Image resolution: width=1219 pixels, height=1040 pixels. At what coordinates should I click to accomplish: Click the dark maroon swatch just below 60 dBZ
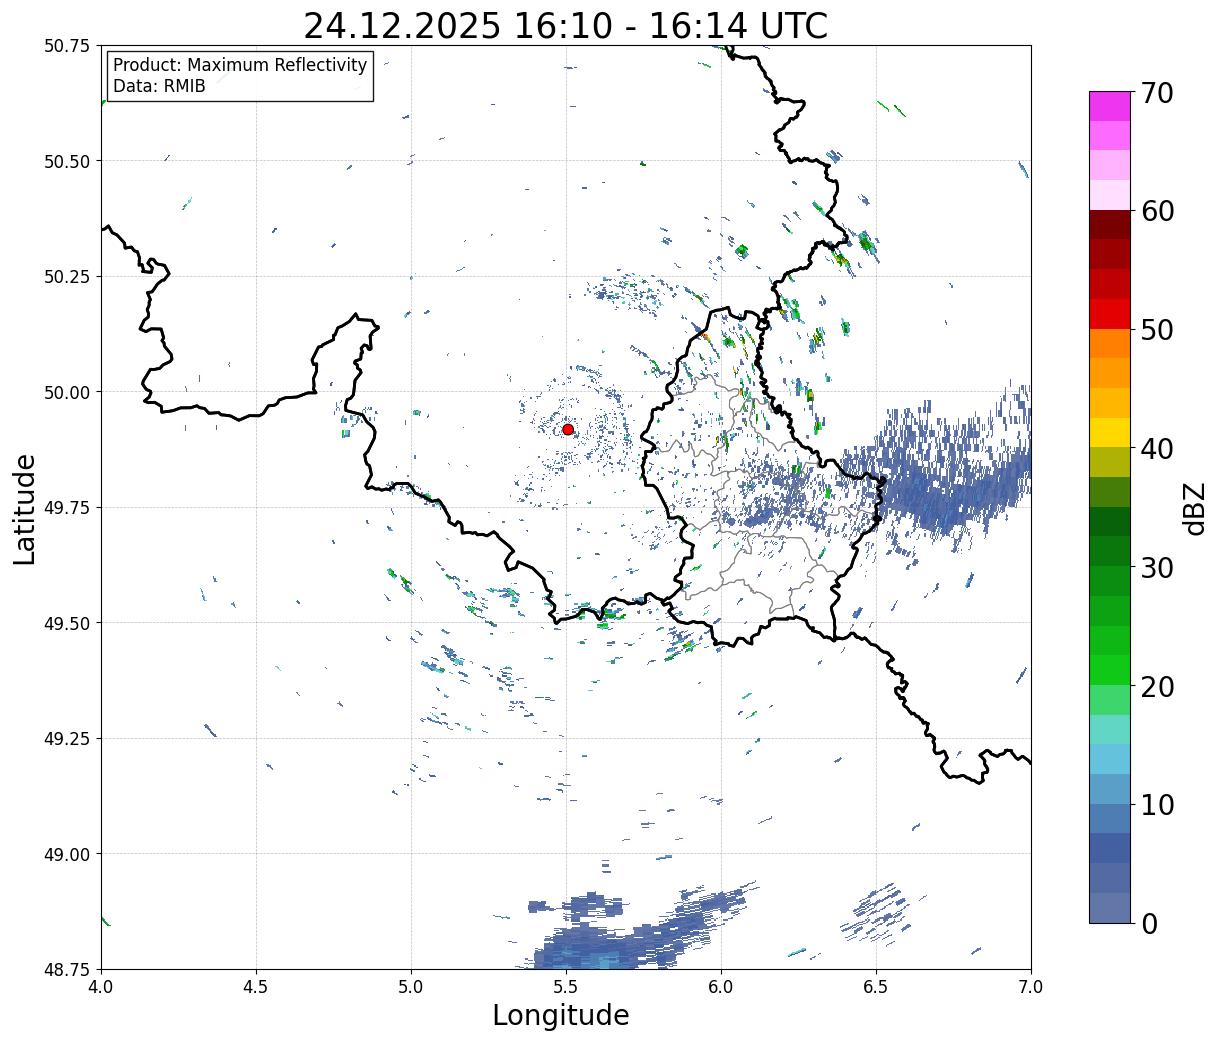(1110, 224)
